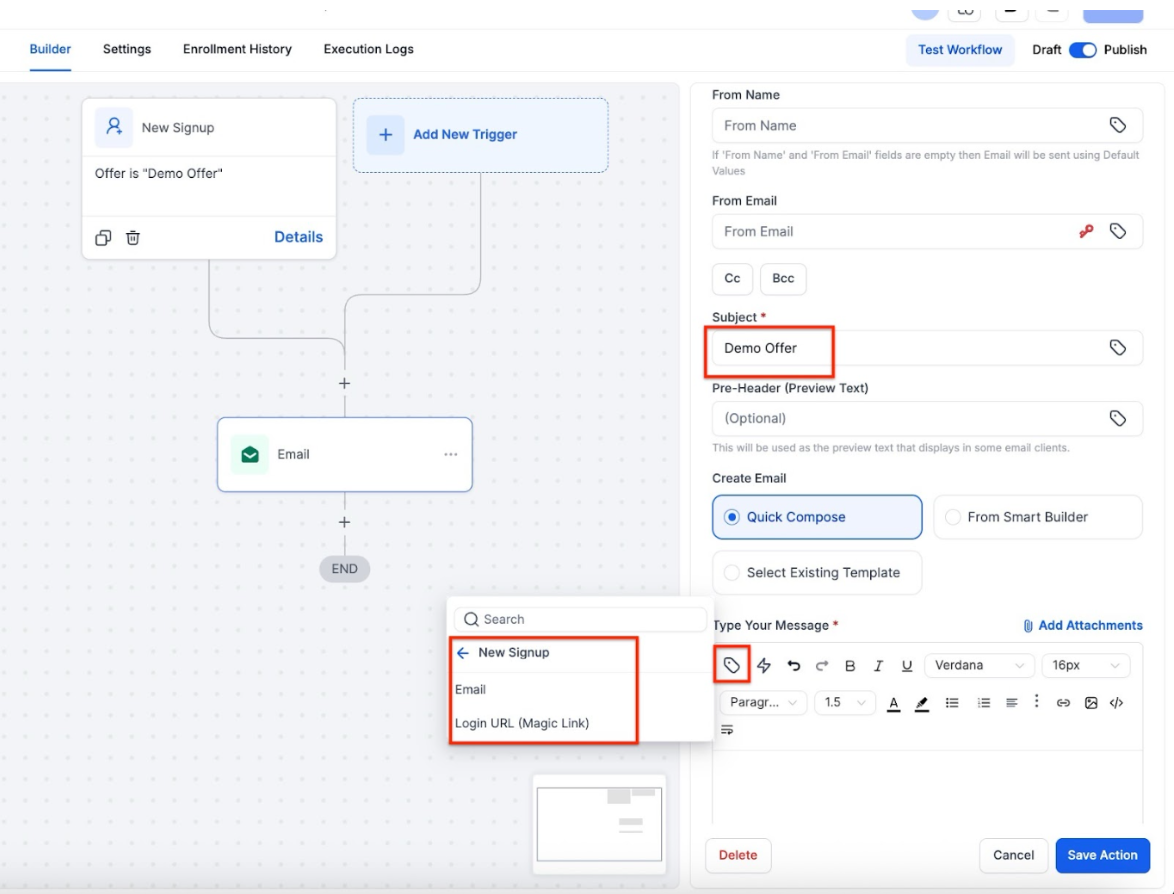Open the 1.5 line height dropdown
The image size is (1174, 894).
[x=845, y=703]
